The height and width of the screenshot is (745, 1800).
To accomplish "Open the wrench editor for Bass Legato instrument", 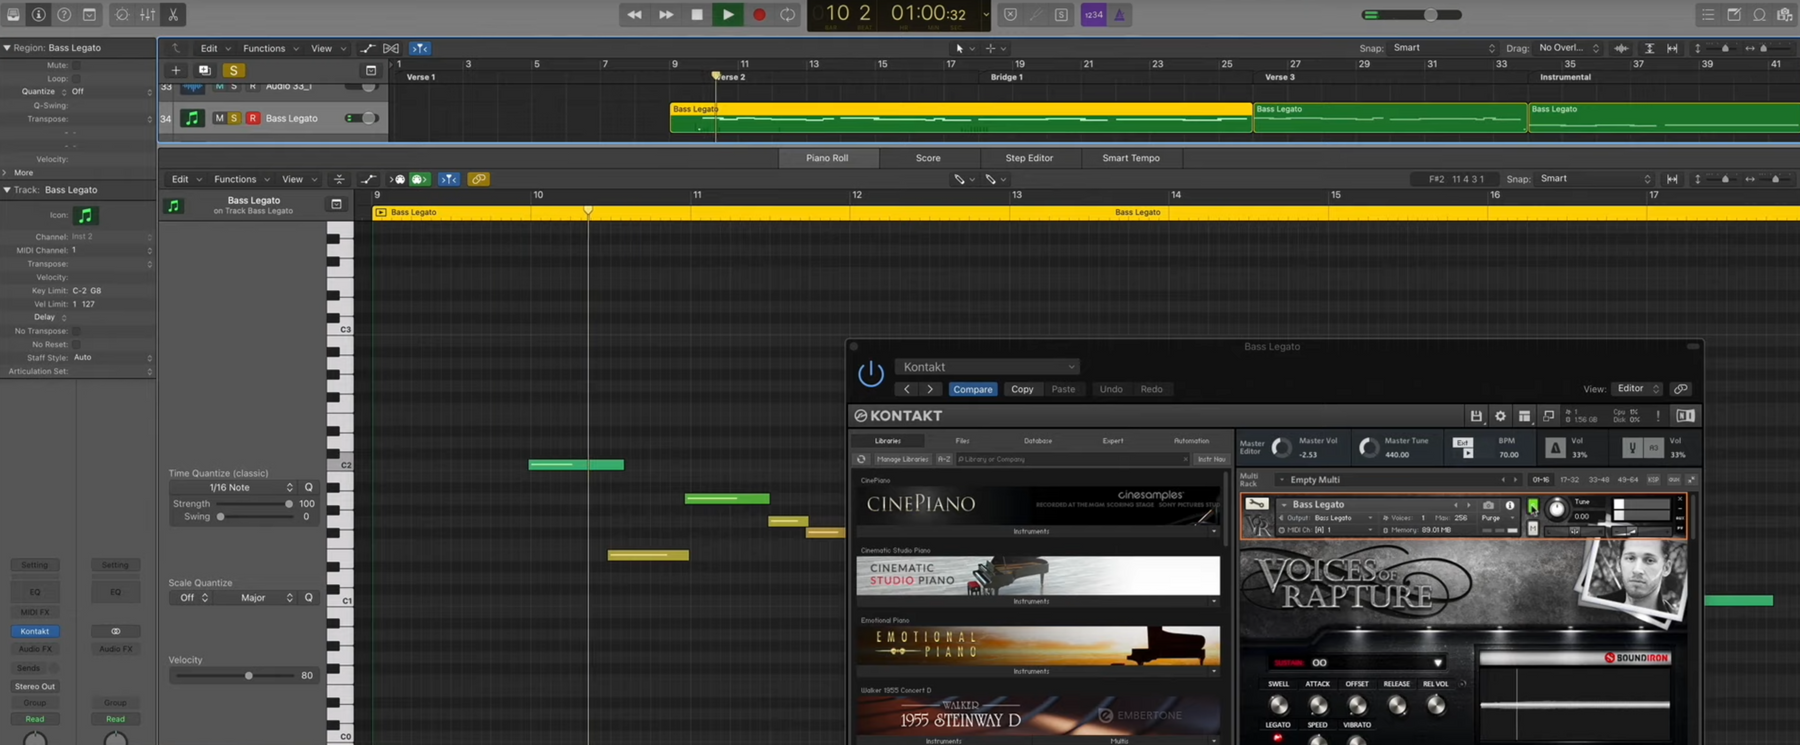I will pos(1257,505).
